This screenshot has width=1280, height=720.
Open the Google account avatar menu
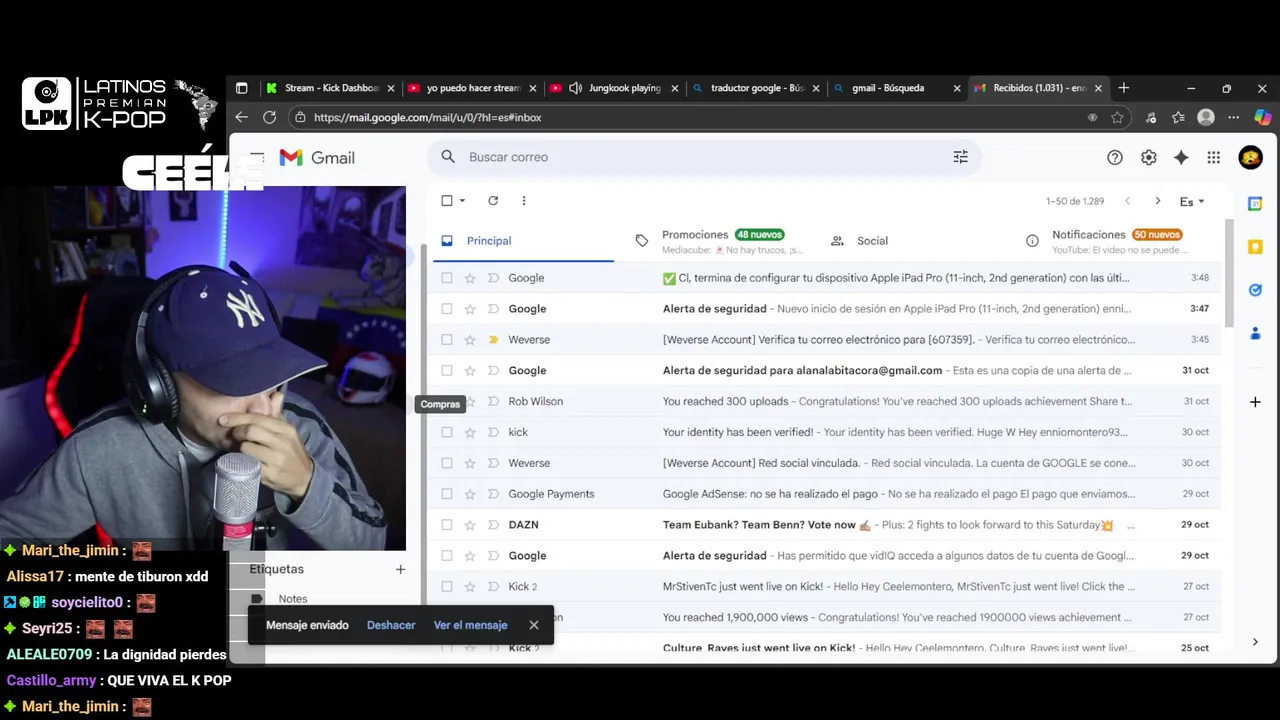(1250, 157)
